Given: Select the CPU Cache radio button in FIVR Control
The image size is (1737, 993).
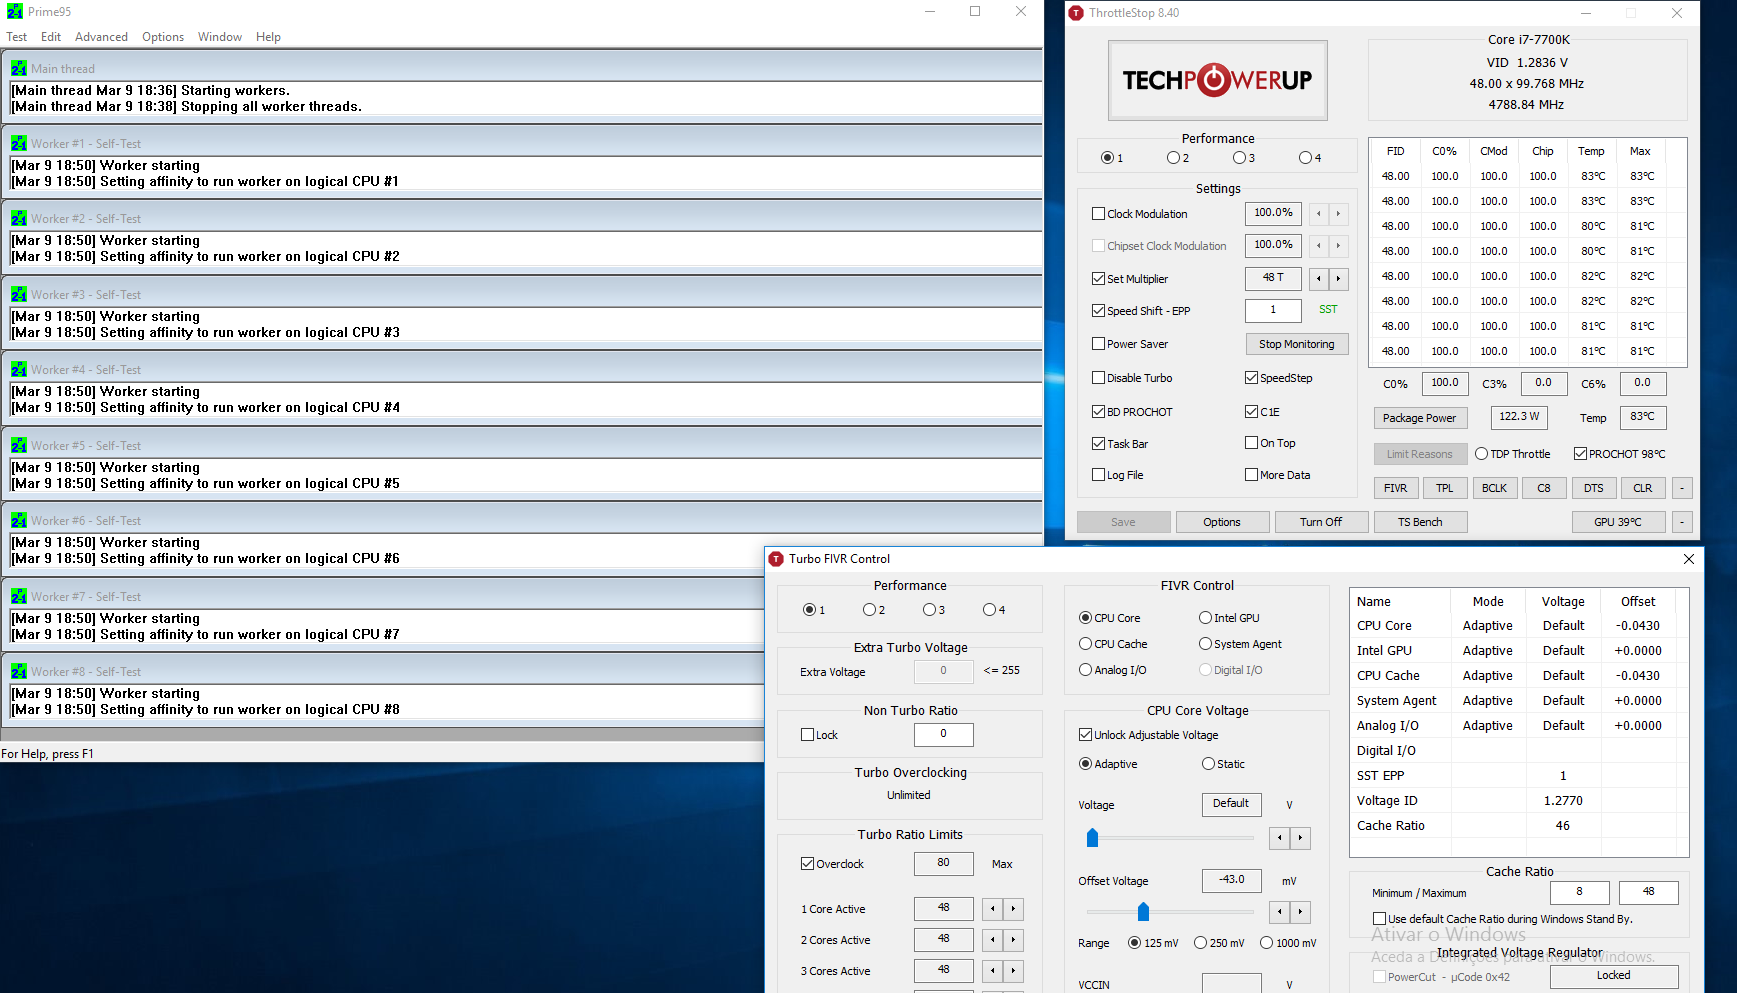Looking at the screenshot, I should click(x=1085, y=644).
